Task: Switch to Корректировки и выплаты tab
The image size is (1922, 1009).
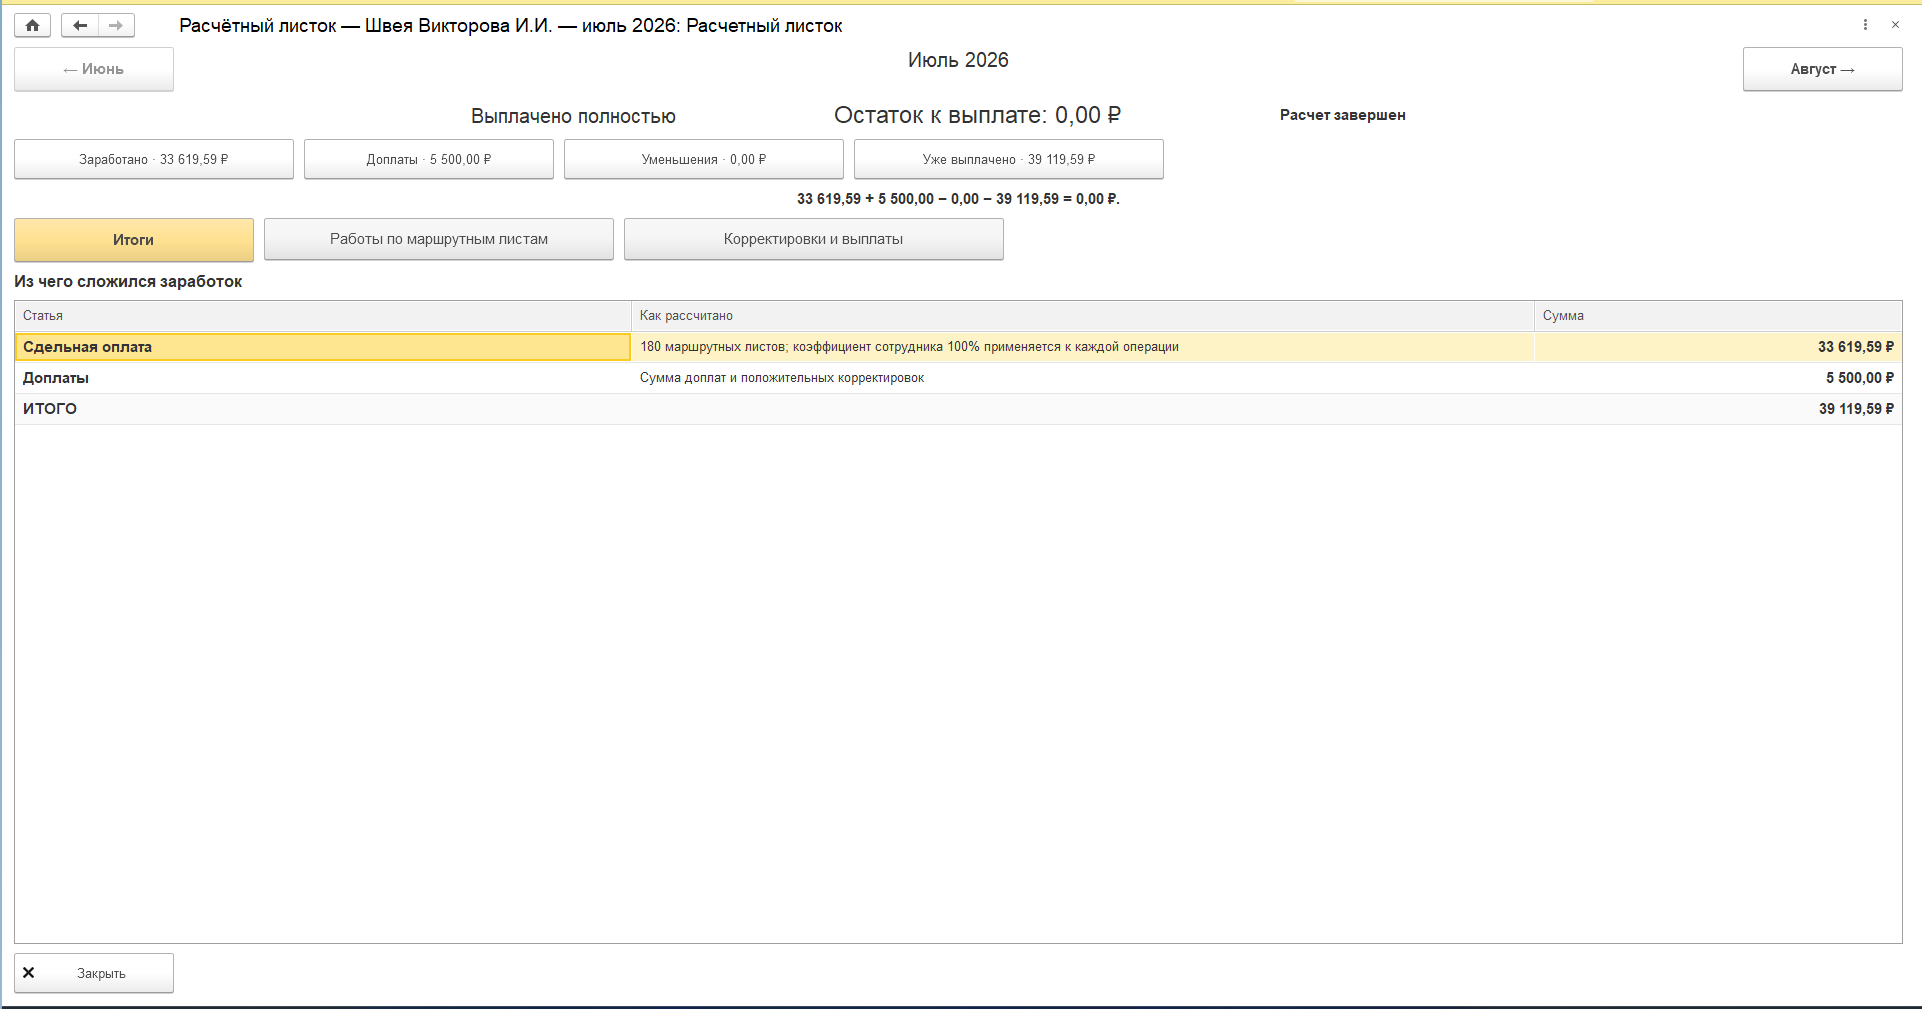Action: (814, 240)
